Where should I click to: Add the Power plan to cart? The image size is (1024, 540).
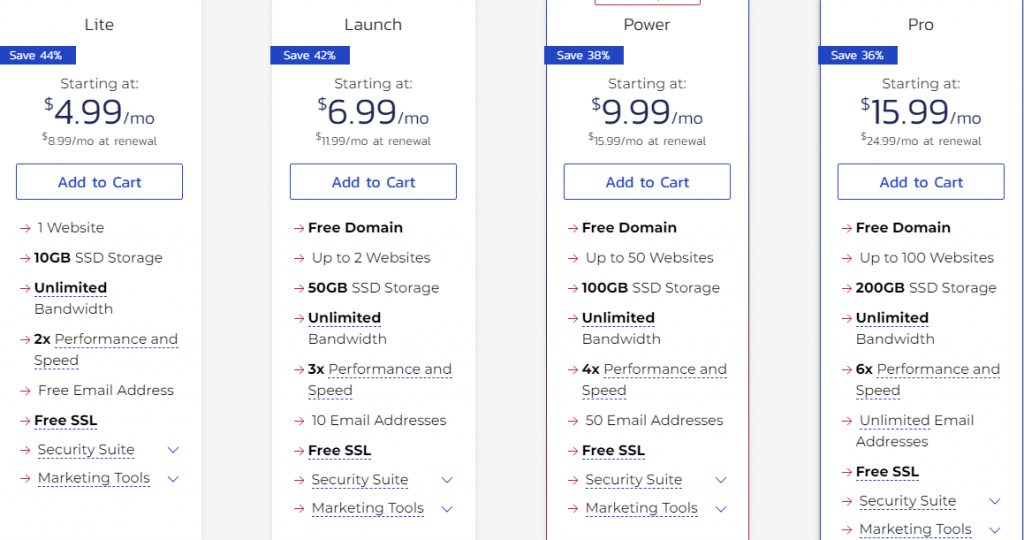tap(647, 182)
